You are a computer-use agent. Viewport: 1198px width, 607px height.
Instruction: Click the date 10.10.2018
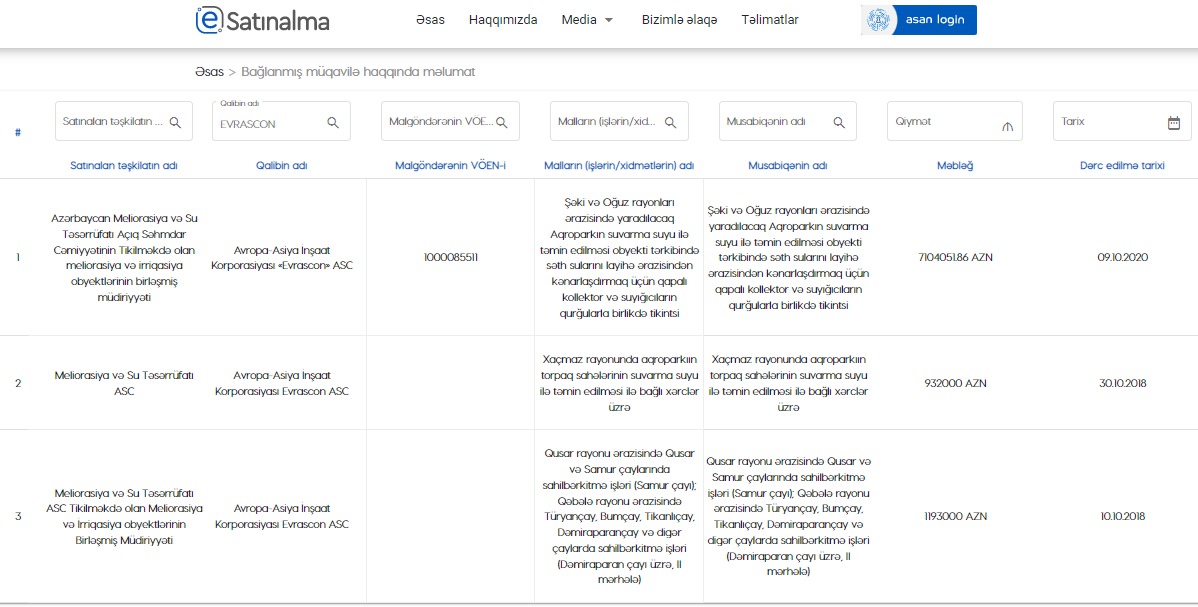pos(1122,516)
